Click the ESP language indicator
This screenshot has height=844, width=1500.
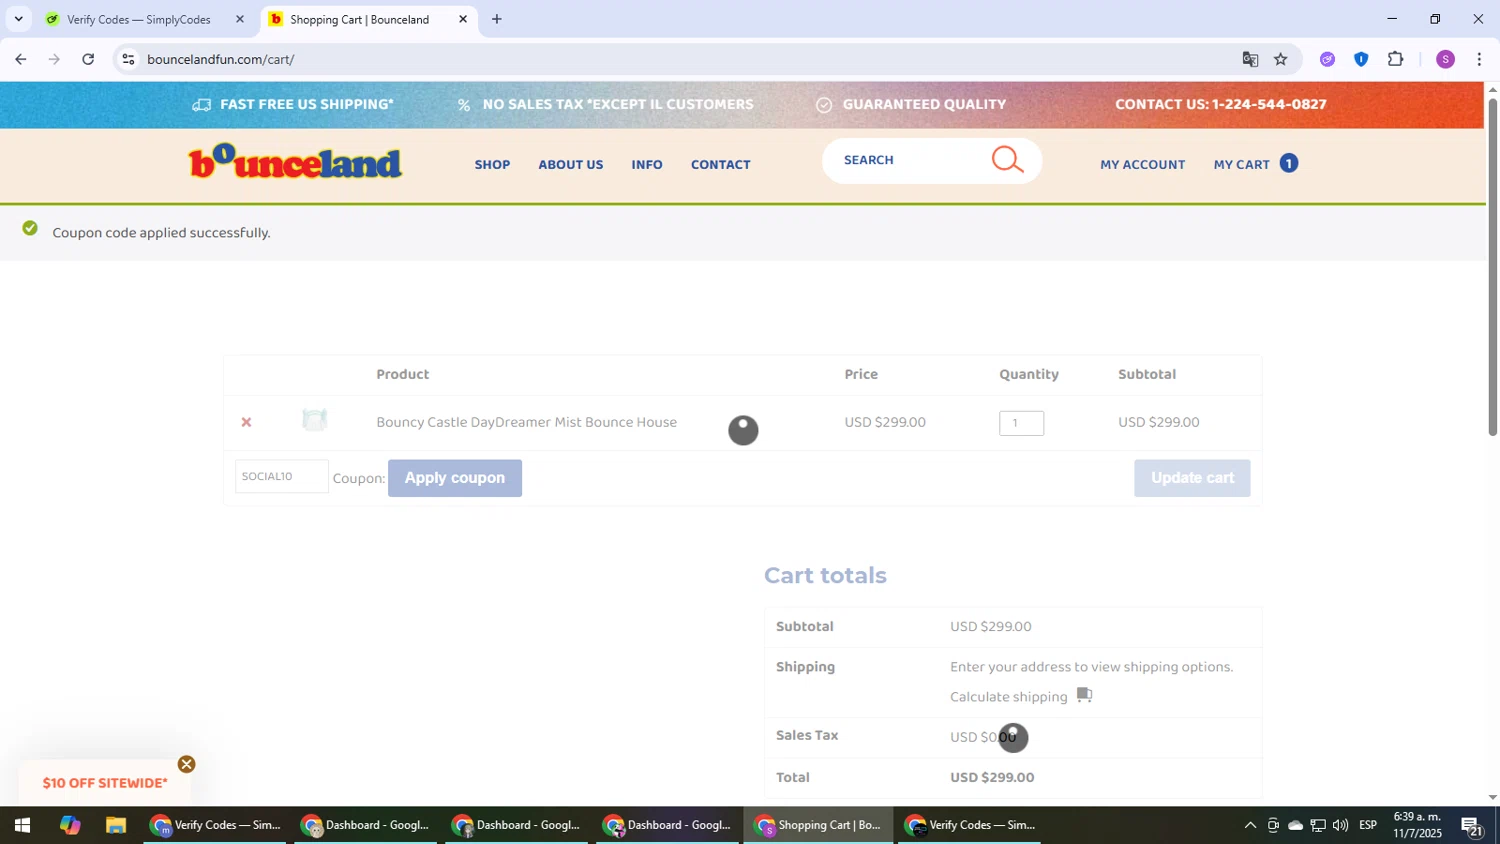tap(1368, 826)
